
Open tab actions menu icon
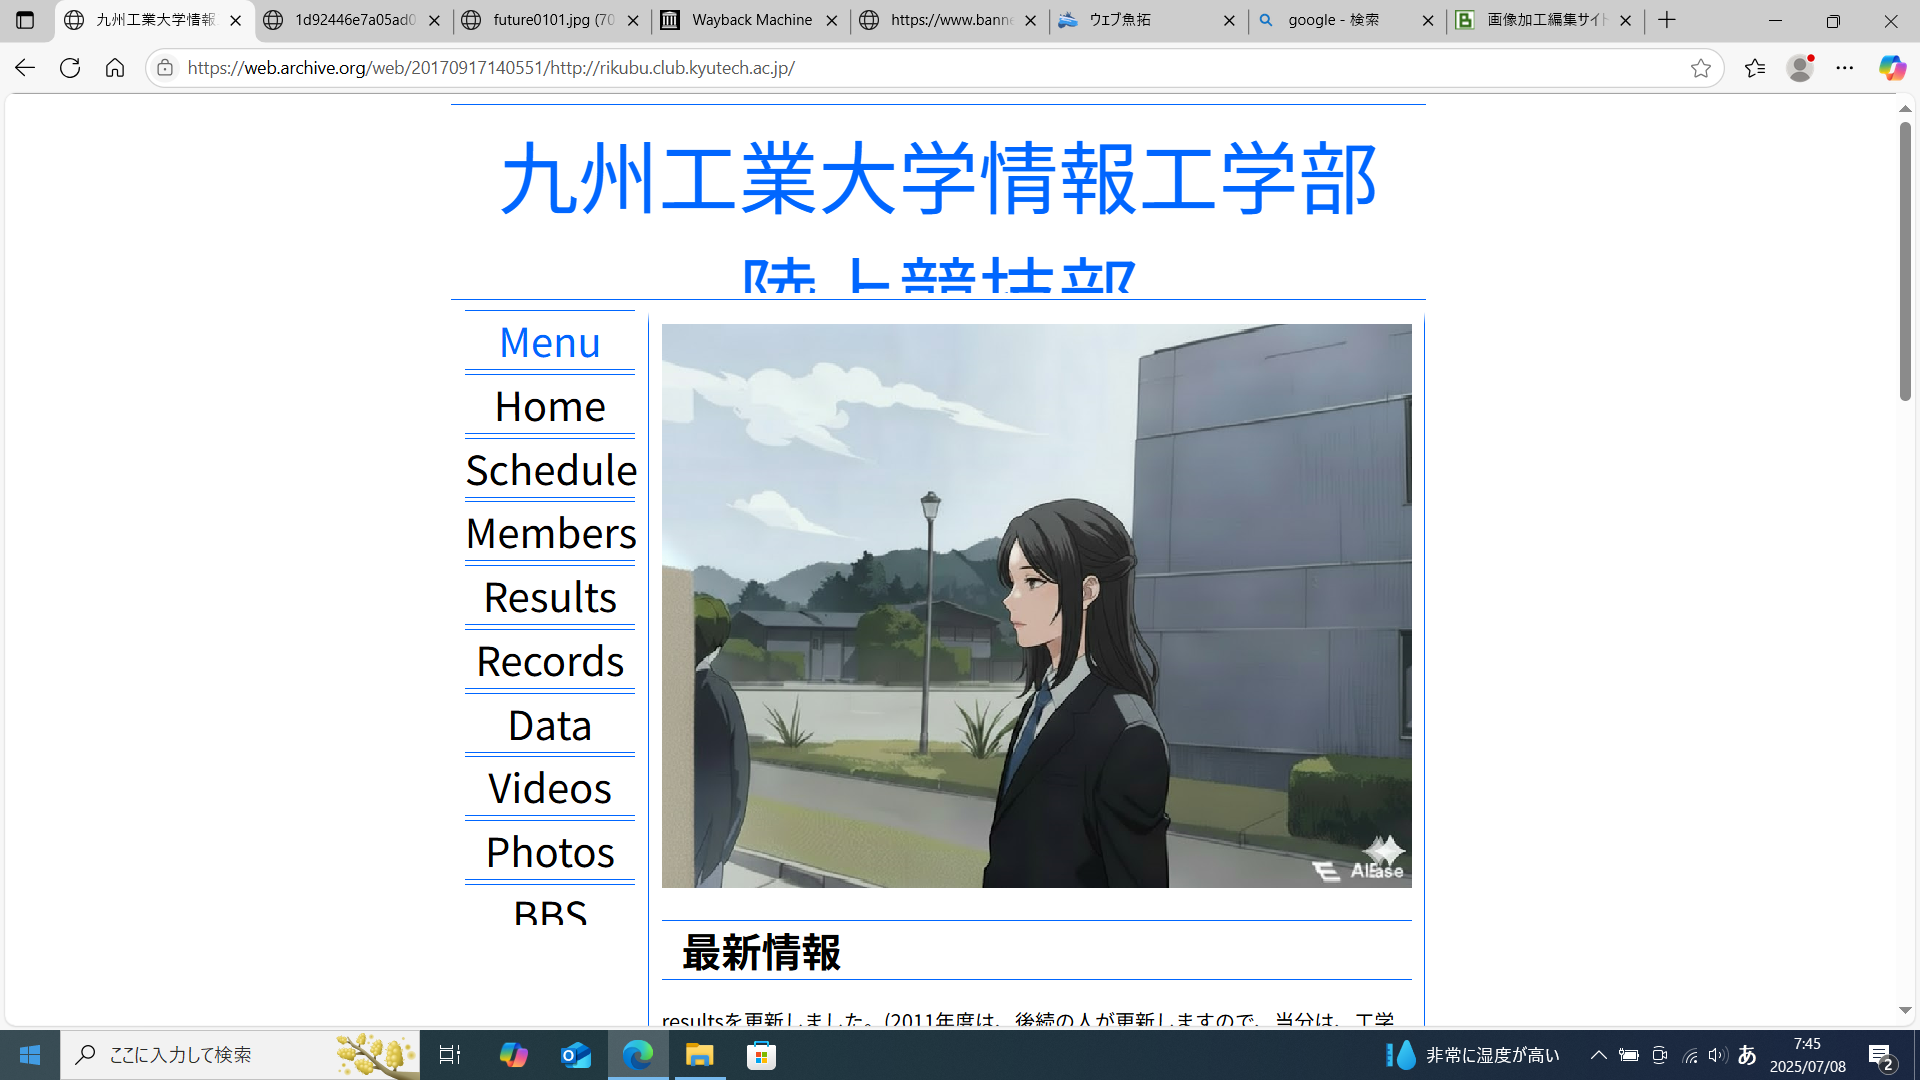pos(25,20)
